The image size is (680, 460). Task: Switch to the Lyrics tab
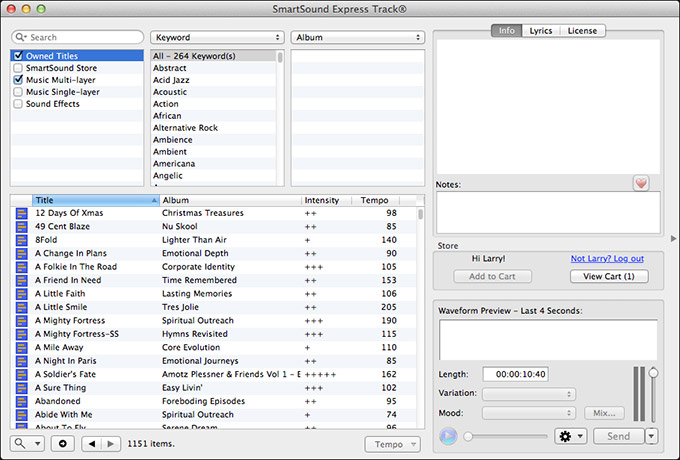541,31
